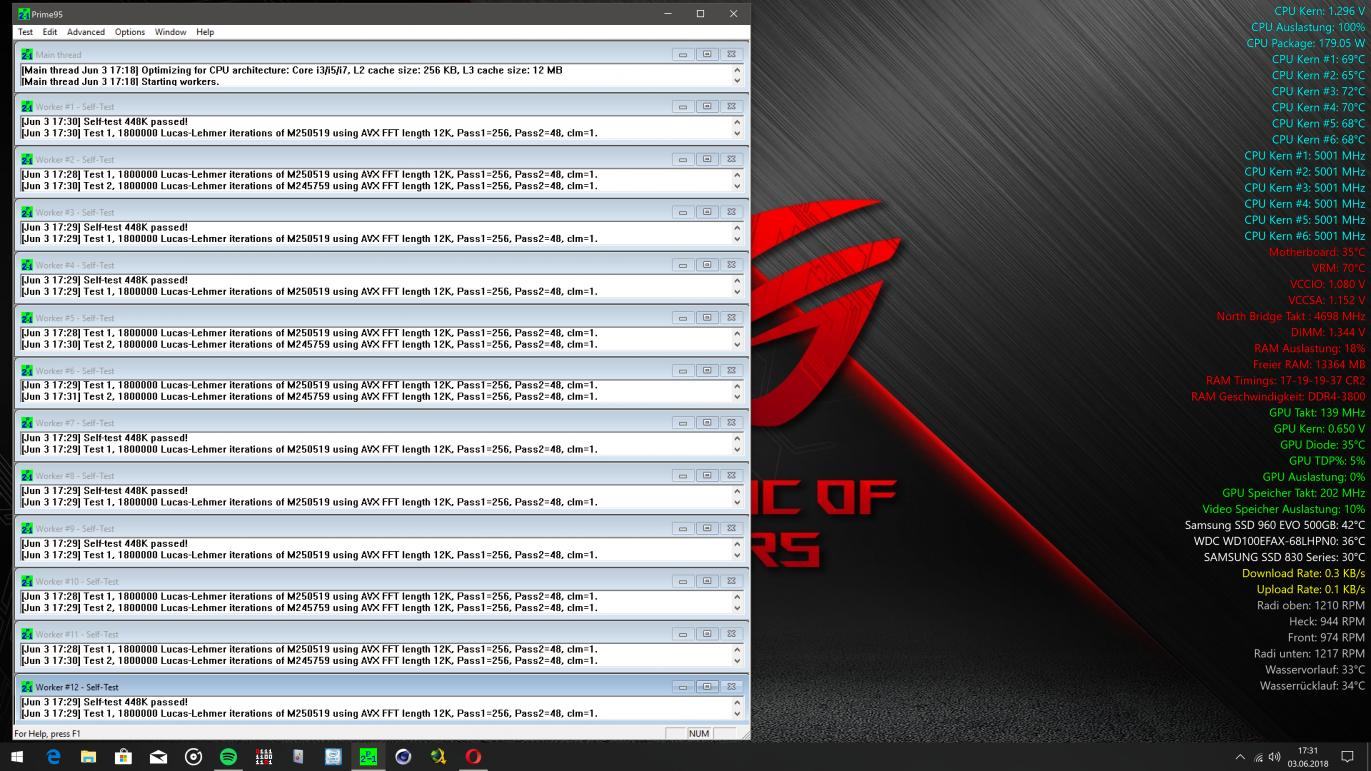Viewport: 1371px width, 771px height.
Task: Open the Mail app from taskbar
Action: [x=158, y=757]
